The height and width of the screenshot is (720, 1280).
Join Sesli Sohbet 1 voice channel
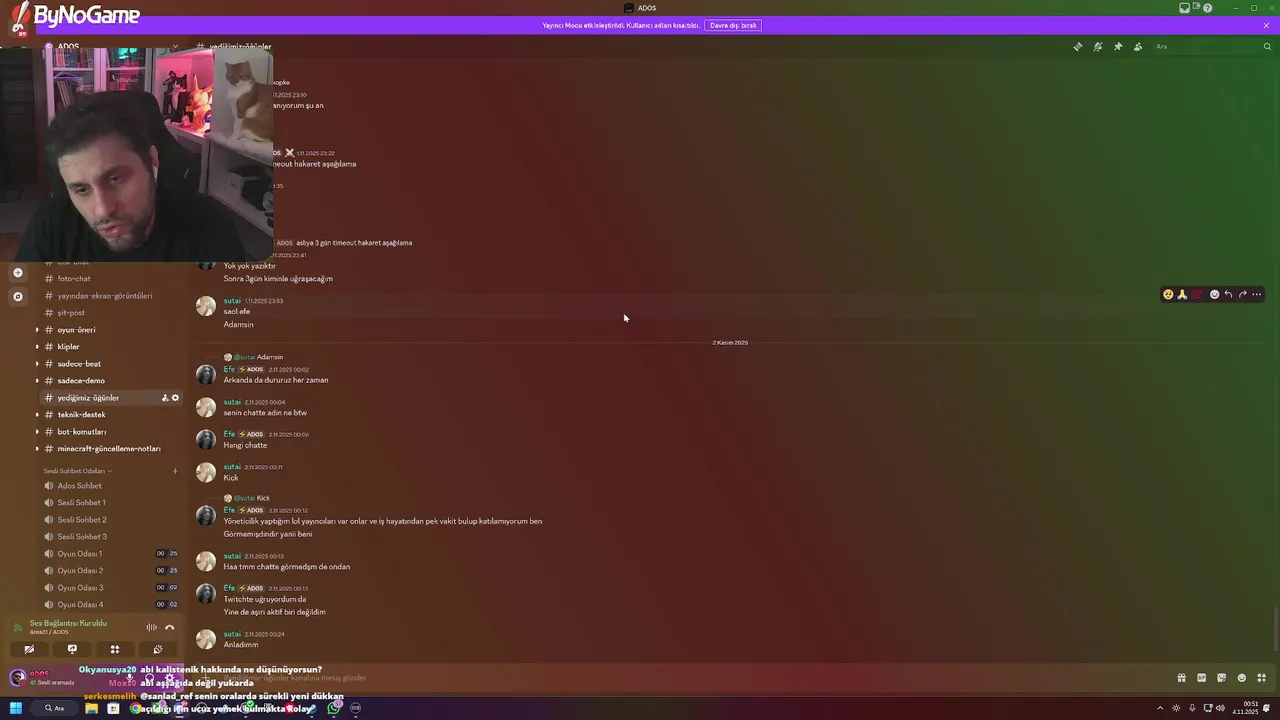[111, 503]
